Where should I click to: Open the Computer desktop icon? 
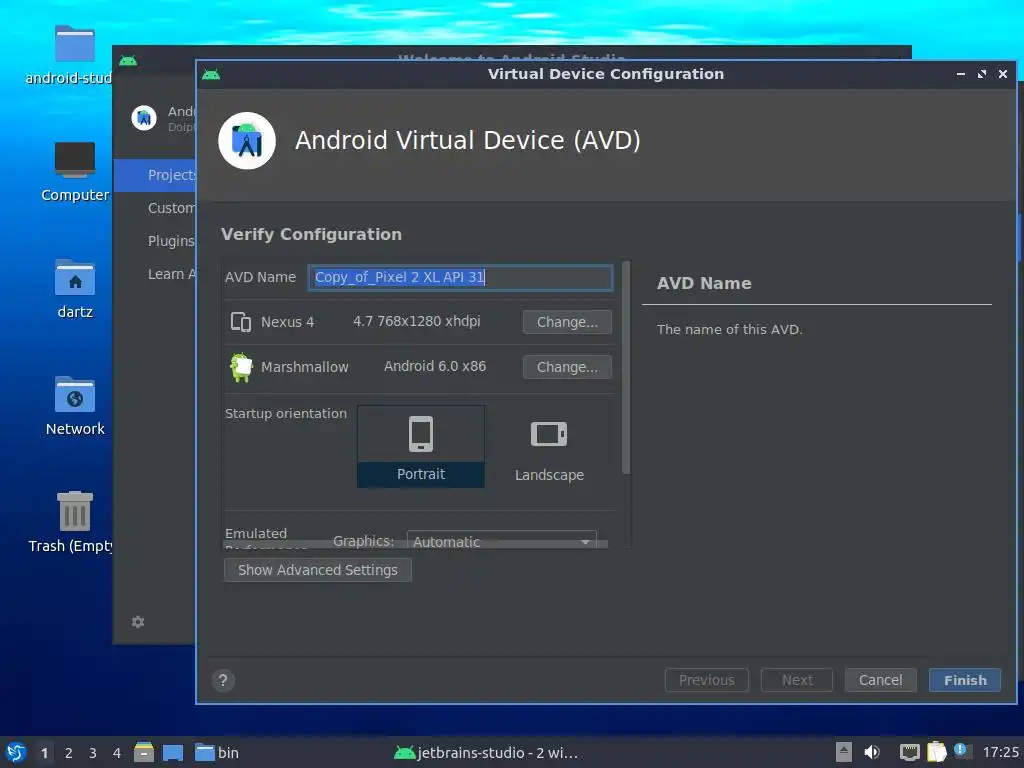(74, 172)
